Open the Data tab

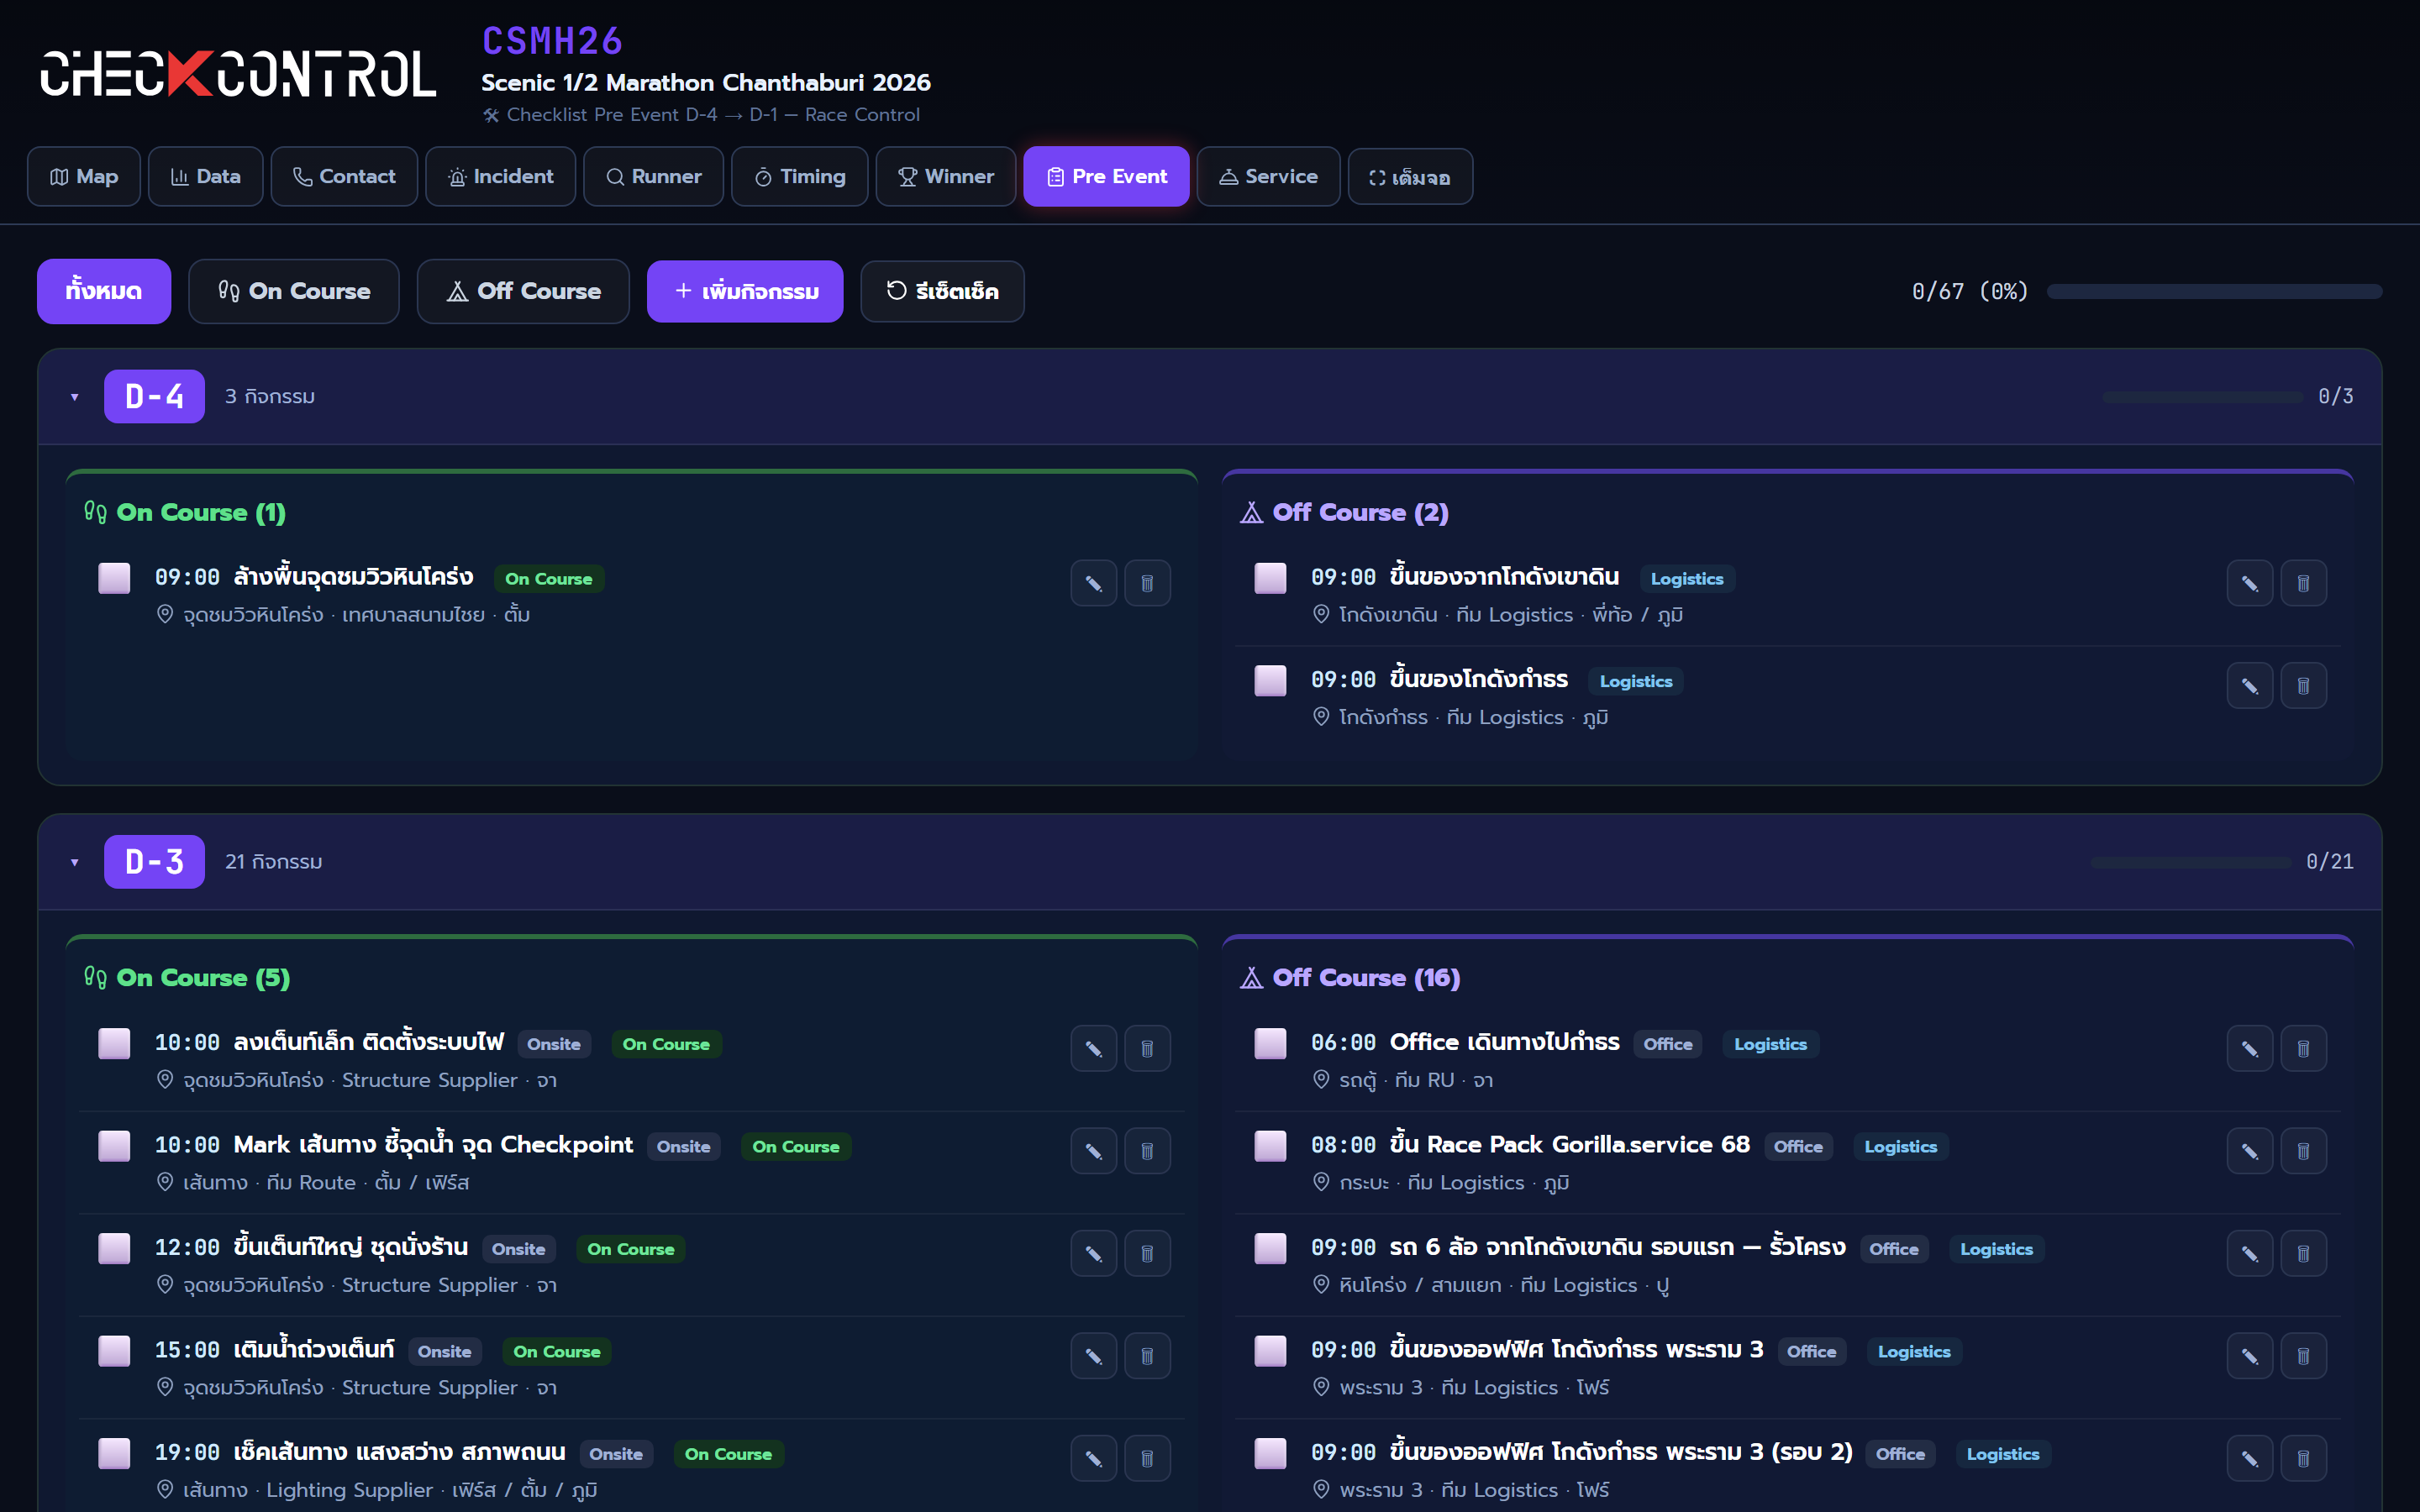pos(205,177)
